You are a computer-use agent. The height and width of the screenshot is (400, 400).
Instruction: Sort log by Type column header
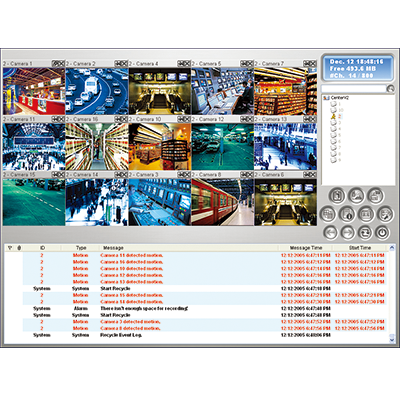coord(81,248)
